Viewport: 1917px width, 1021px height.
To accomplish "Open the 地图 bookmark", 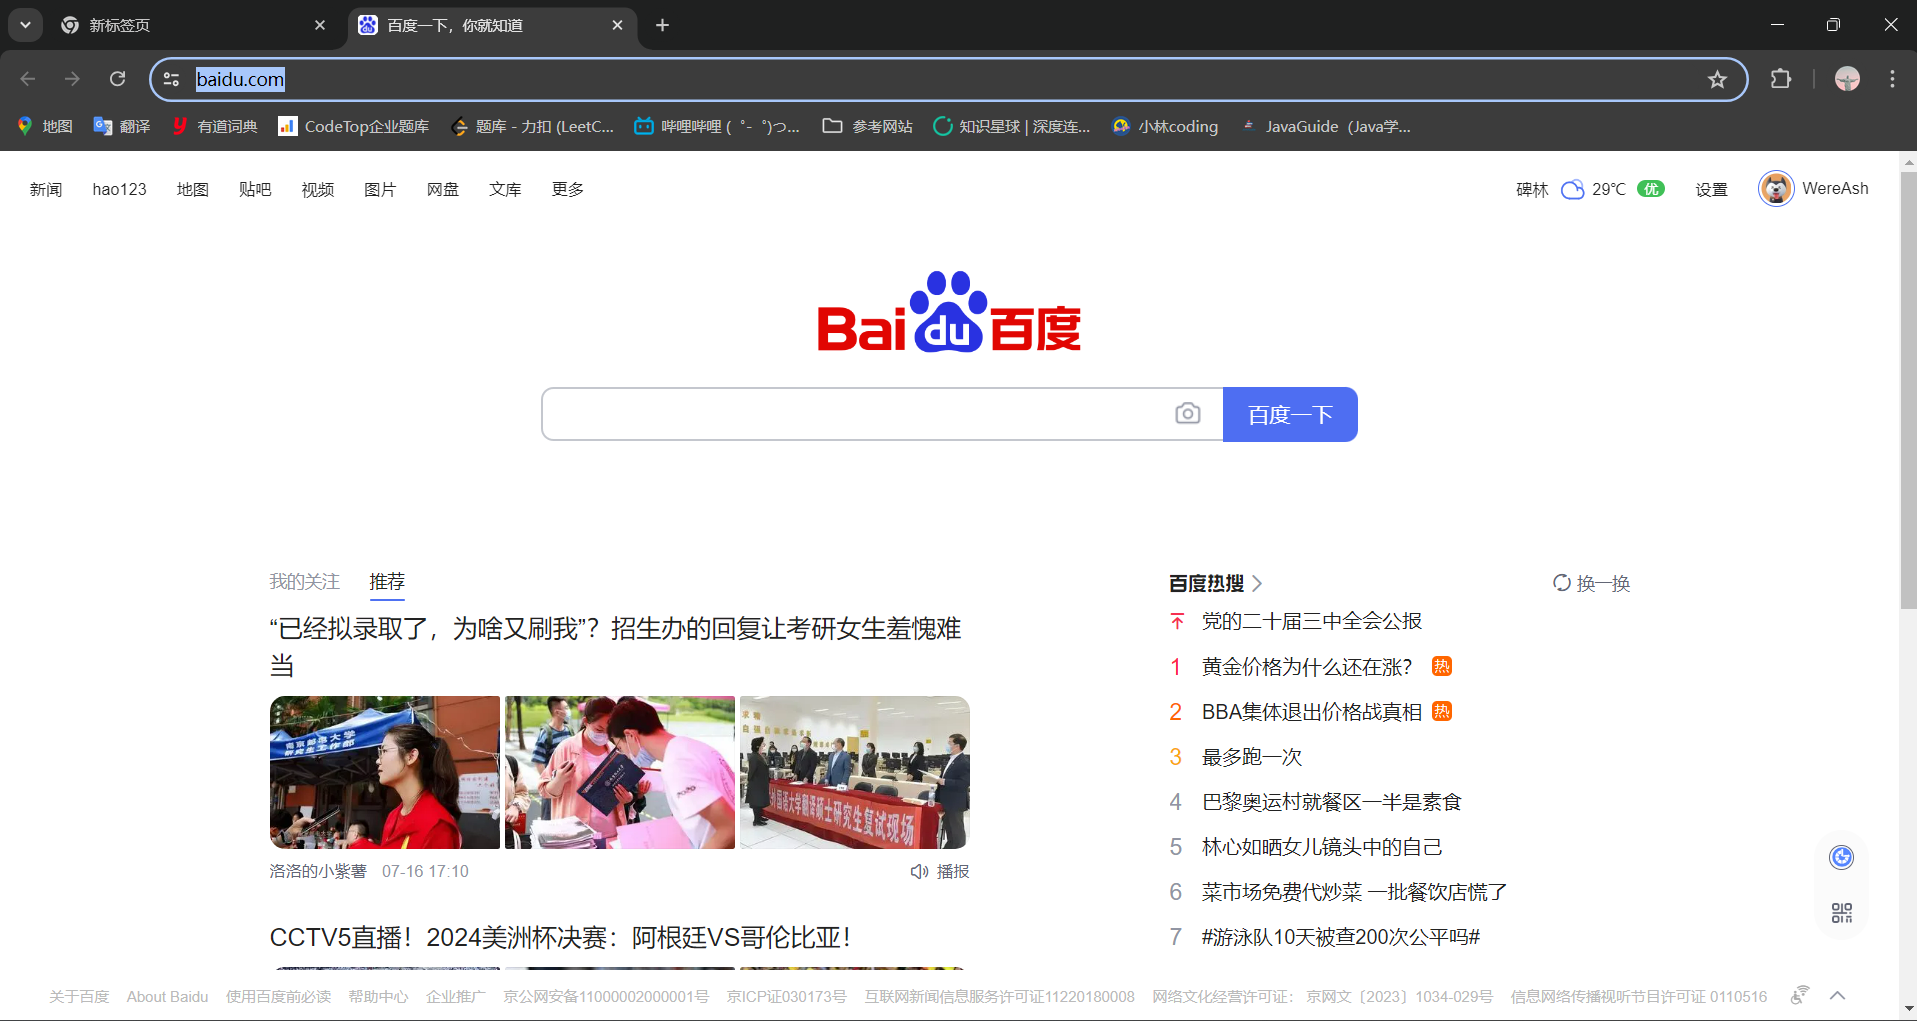I will (x=45, y=126).
